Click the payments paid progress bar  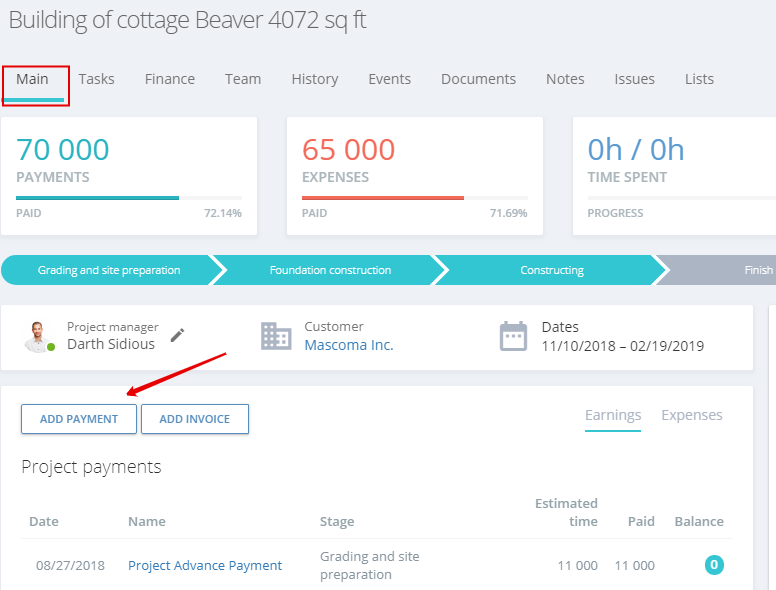(x=129, y=198)
